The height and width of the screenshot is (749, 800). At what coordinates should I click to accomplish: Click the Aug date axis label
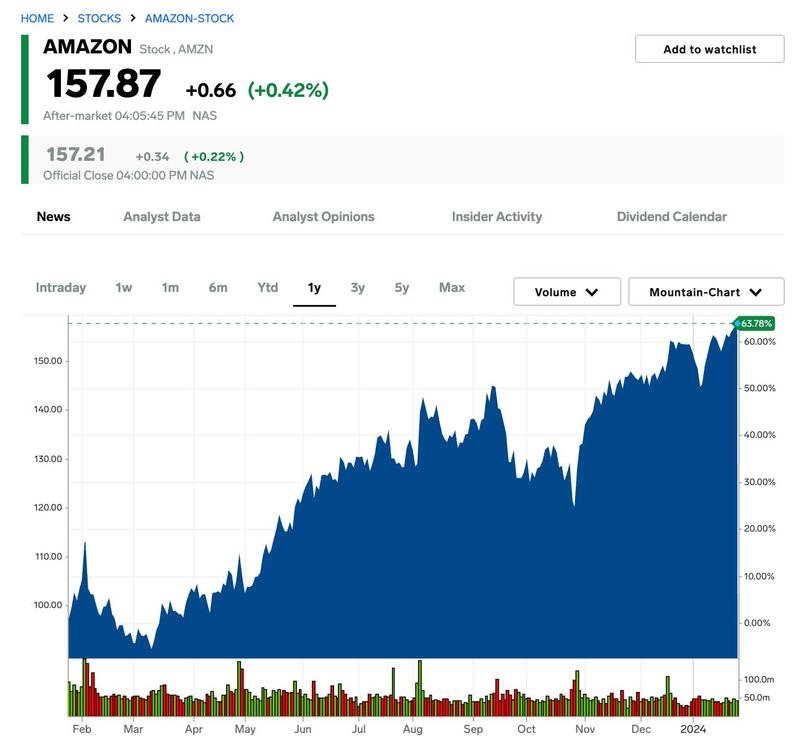tap(412, 729)
